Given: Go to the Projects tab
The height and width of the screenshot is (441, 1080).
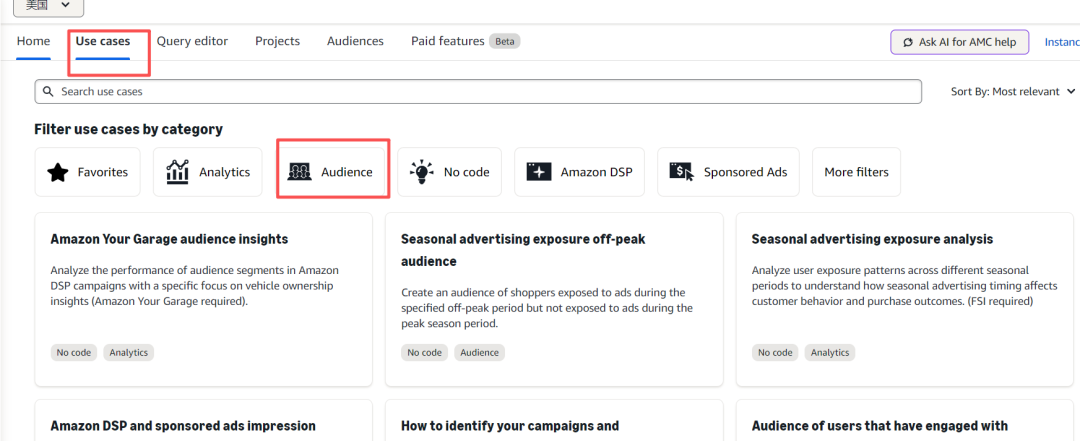Looking at the screenshot, I should point(277,41).
